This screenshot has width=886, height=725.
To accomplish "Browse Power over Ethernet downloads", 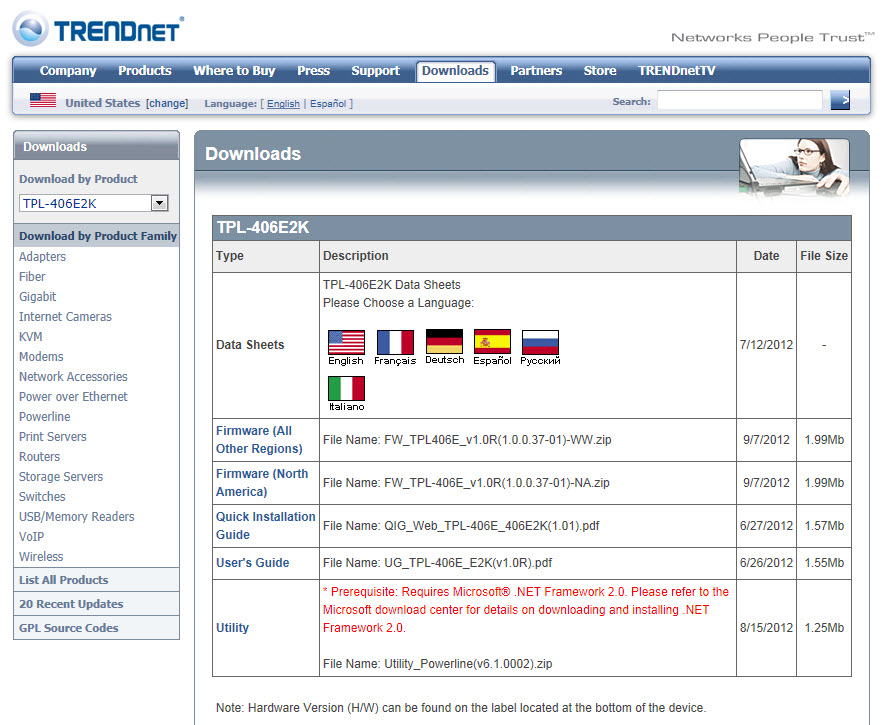I will (73, 397).
